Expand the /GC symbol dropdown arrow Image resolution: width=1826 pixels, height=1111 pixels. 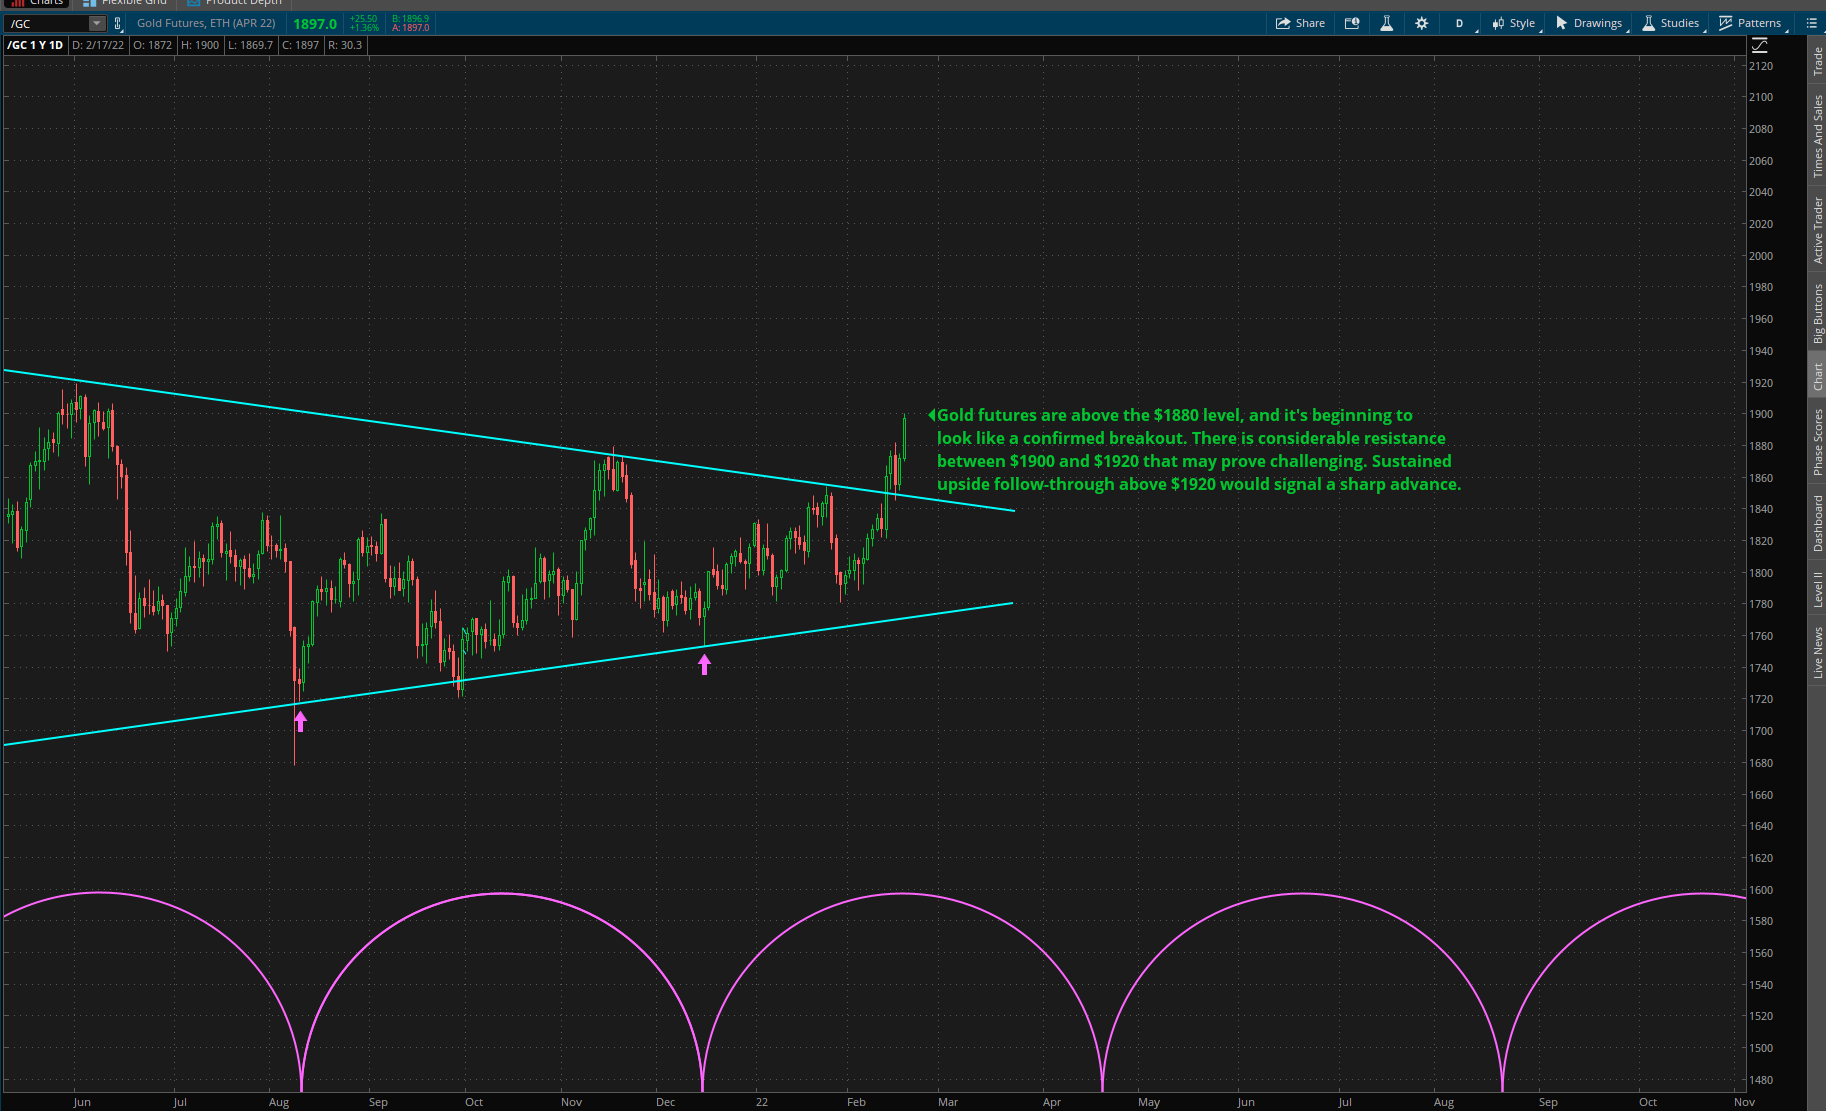tap(97, 23)
